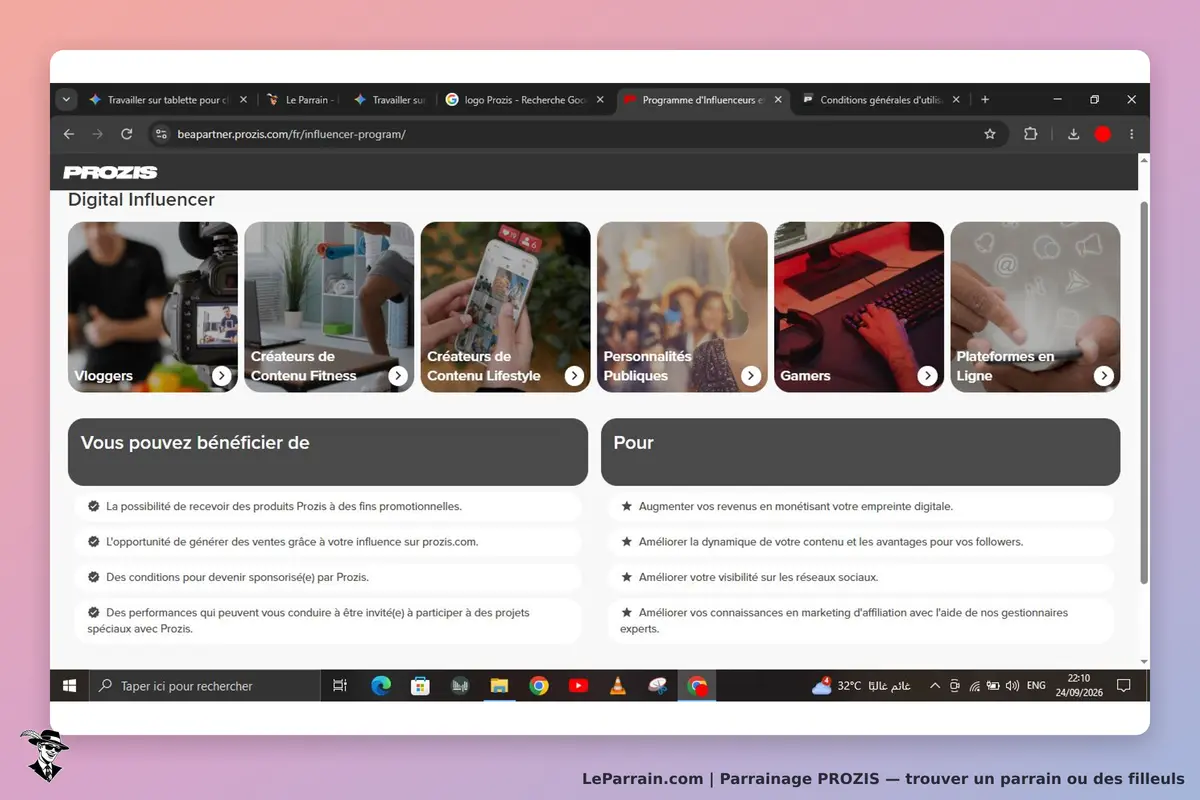1200x800 pixels.
Task: Open Microsoft Store from the taskbar
Action: click(421, 686)
